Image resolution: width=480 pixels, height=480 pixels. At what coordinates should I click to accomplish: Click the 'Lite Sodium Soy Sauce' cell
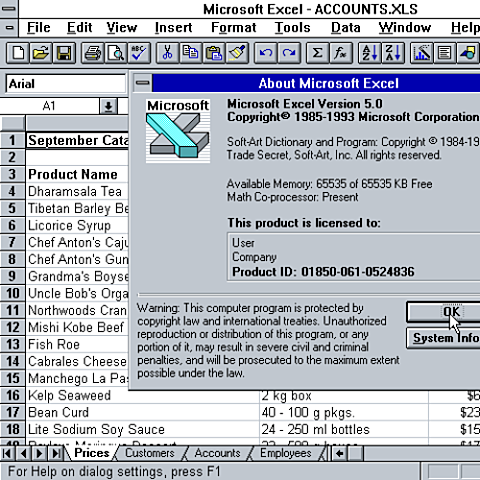tap(143, 429)
